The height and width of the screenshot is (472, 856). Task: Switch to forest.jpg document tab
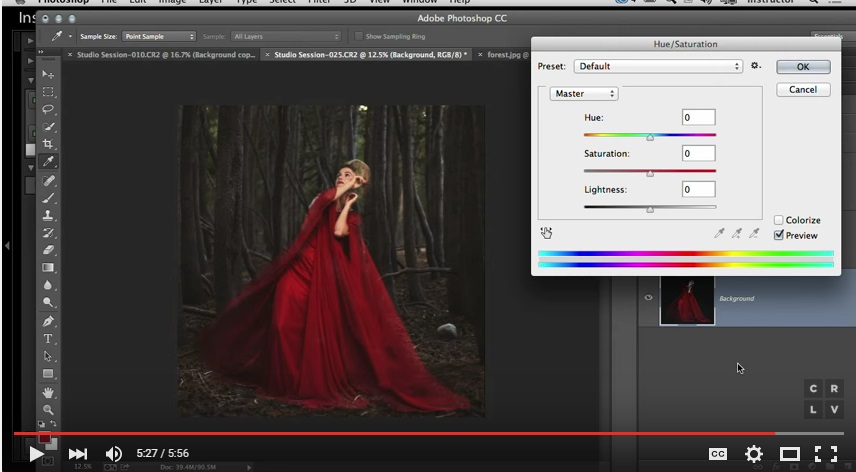coord(502,55)
